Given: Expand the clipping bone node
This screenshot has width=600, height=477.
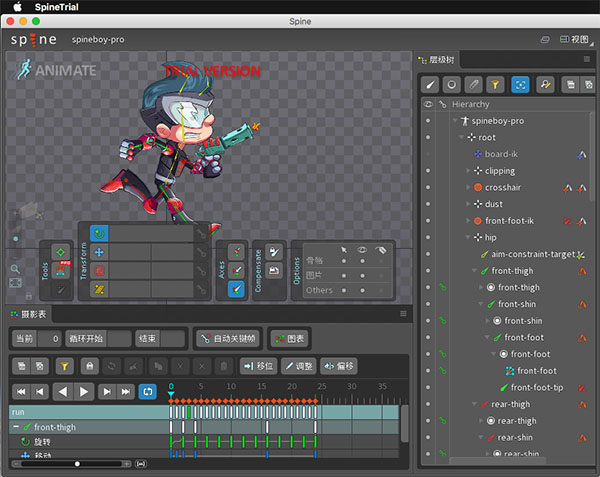Looking at the screenshot, I should tap(468, 171).
